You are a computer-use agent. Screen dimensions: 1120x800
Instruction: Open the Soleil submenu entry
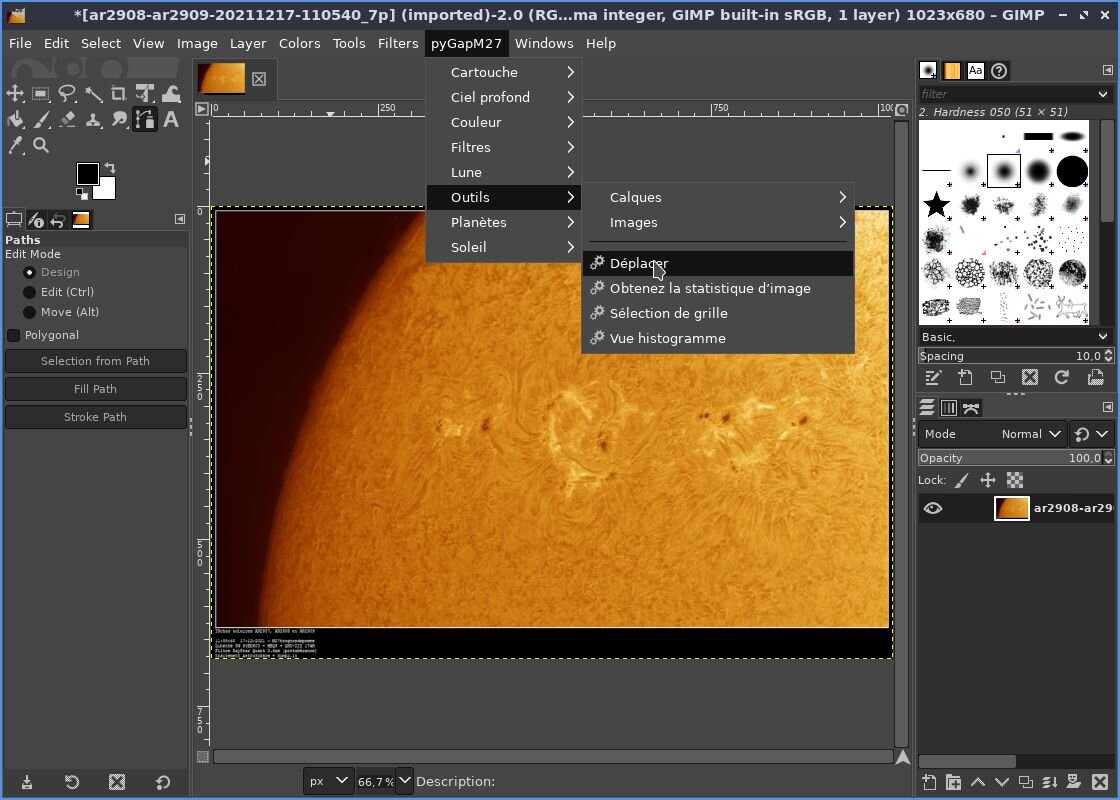[x=469, y=247]
